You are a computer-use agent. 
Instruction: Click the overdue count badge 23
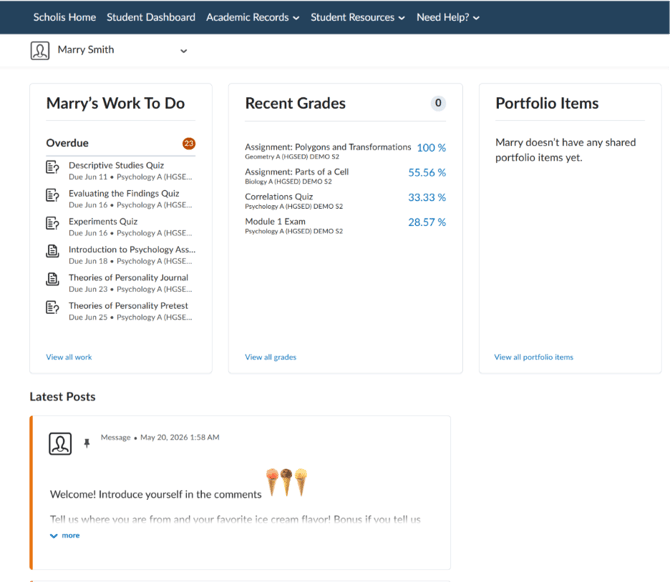(189, 144)
